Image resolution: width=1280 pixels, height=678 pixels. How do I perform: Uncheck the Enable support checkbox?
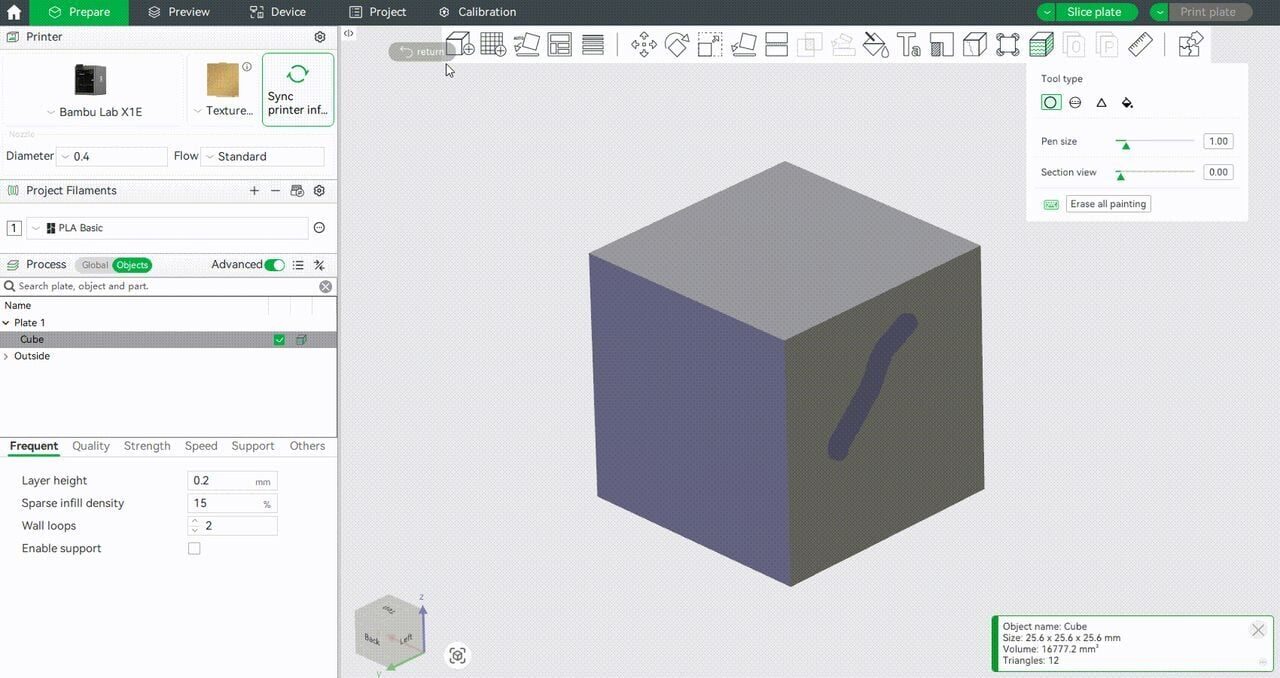pos(194,548)
